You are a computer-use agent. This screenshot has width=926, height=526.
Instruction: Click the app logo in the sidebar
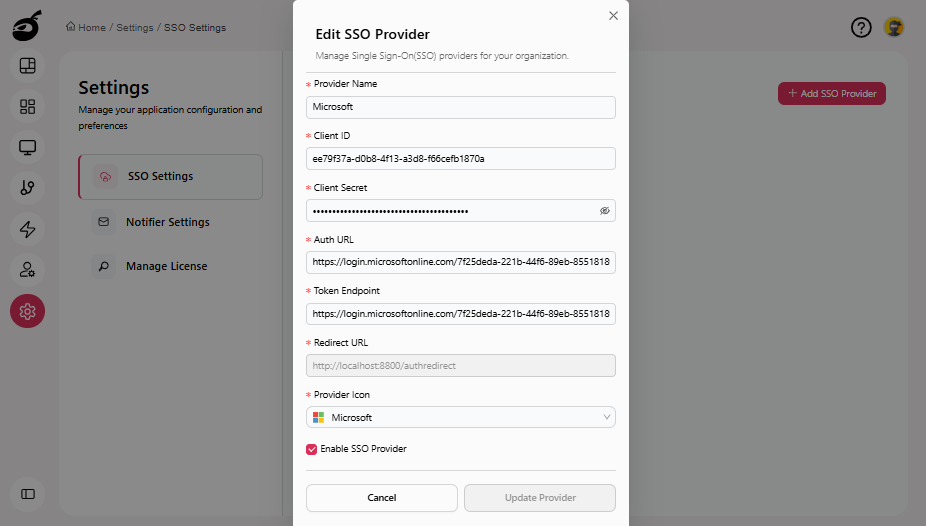pos(27,25)
